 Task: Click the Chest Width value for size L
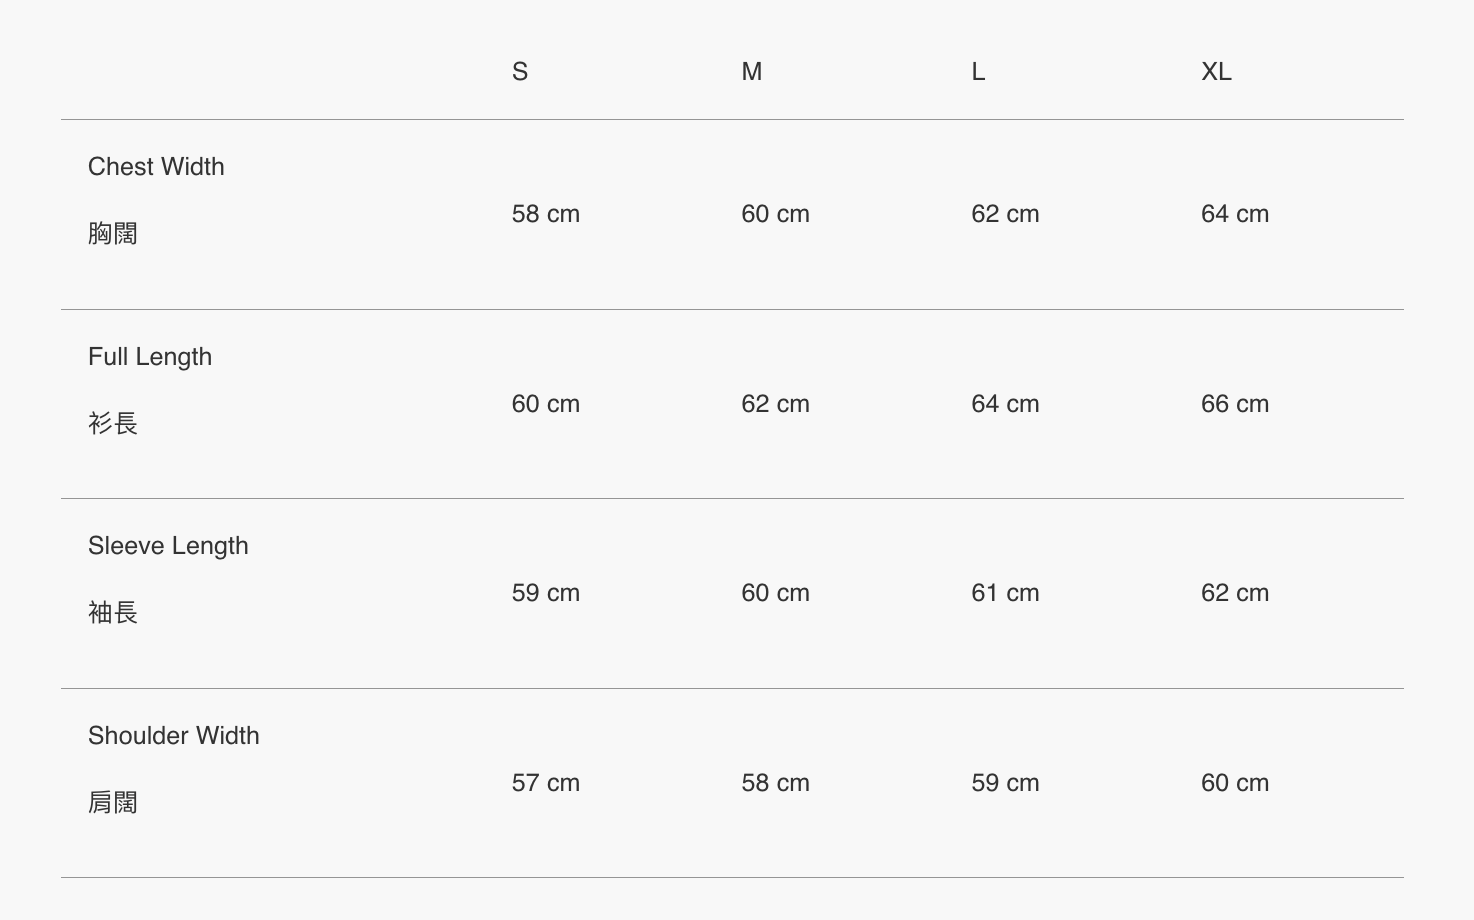tap(1005, 214)
